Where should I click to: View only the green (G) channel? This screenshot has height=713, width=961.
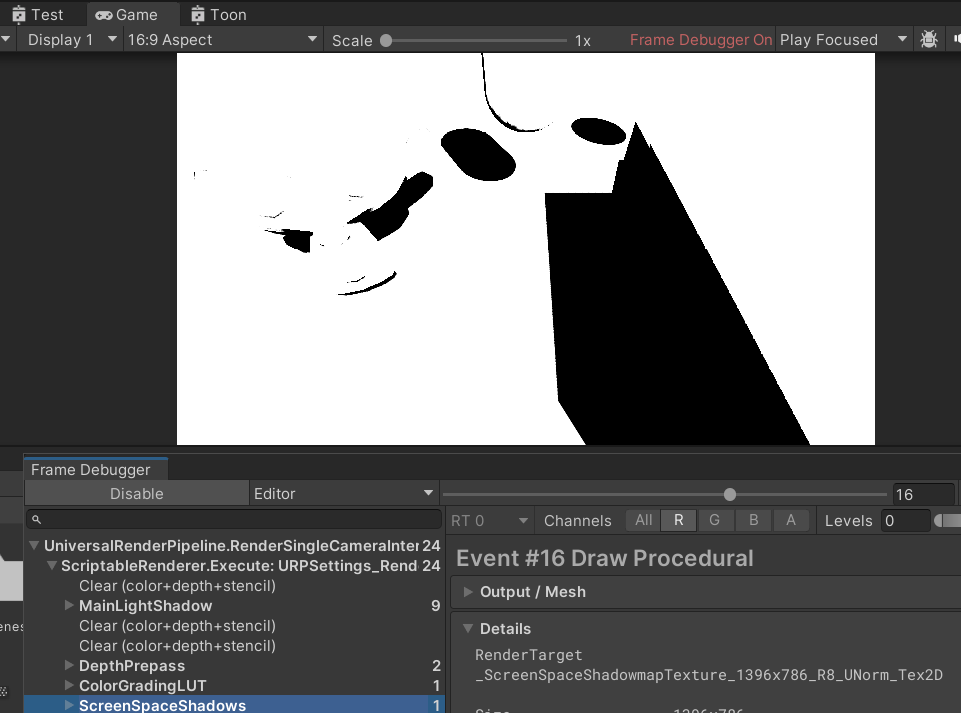715,520
